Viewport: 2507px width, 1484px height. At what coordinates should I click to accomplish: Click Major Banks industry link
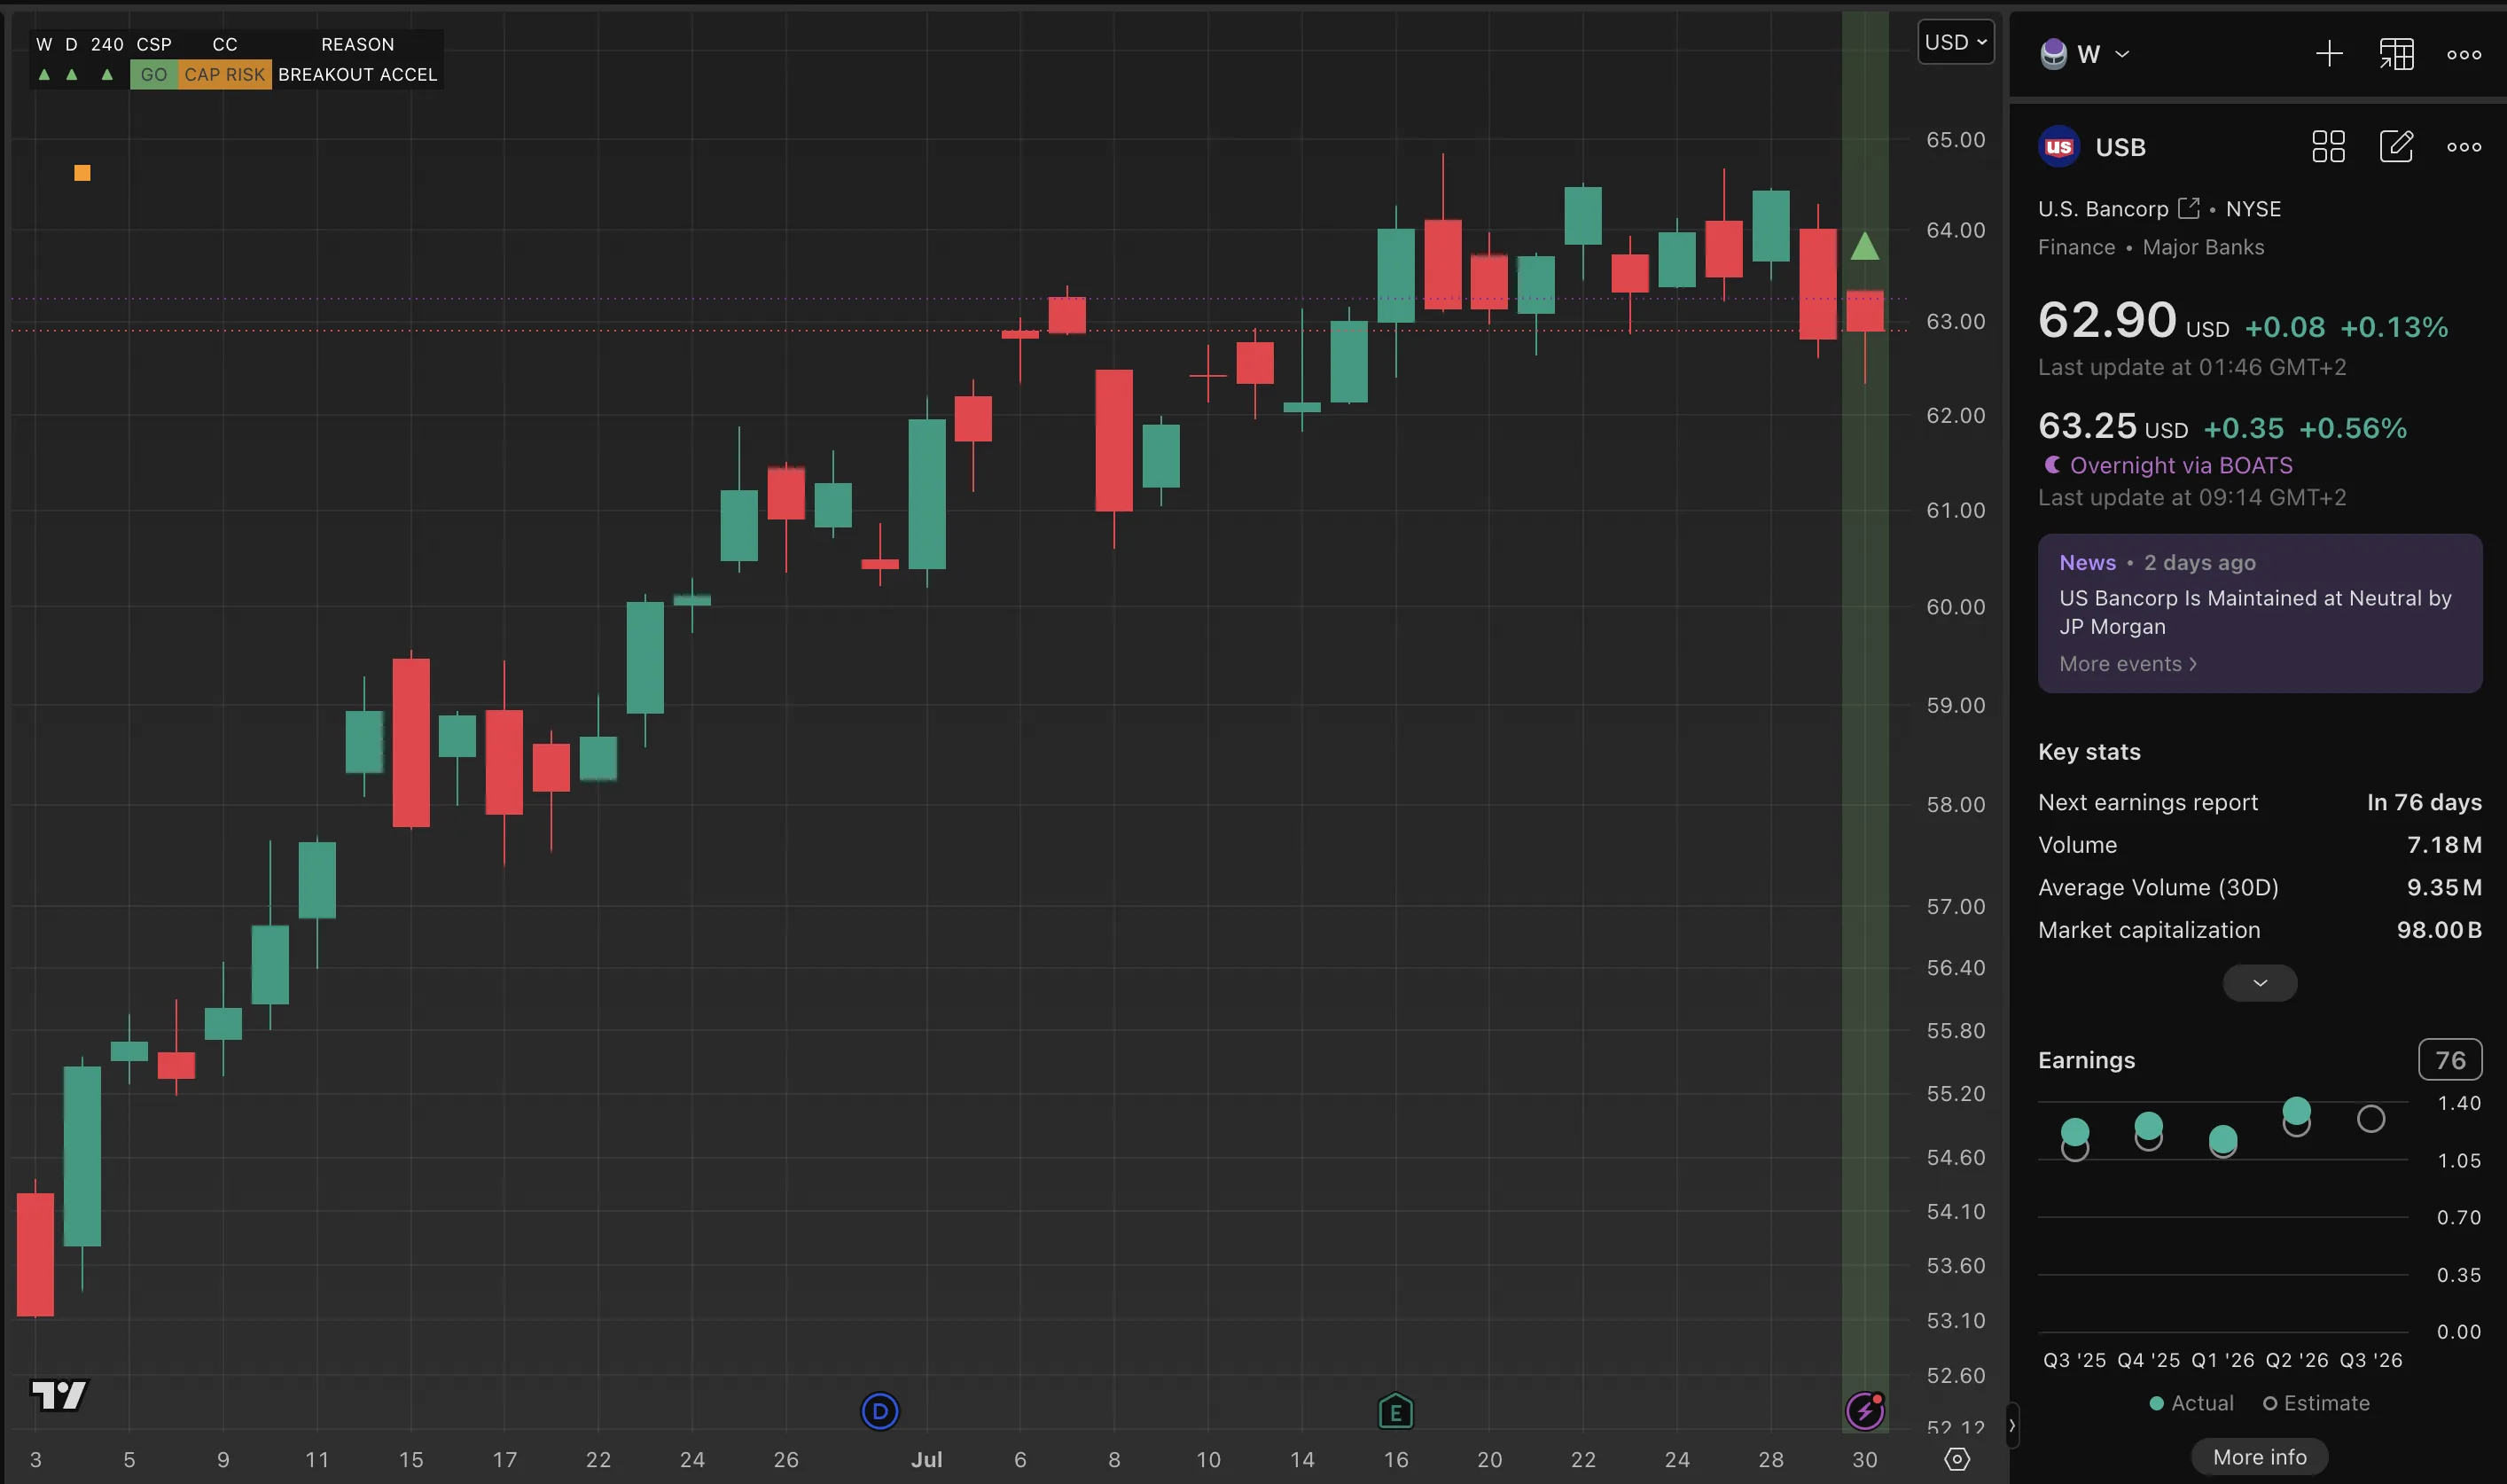coord(2203,247)
